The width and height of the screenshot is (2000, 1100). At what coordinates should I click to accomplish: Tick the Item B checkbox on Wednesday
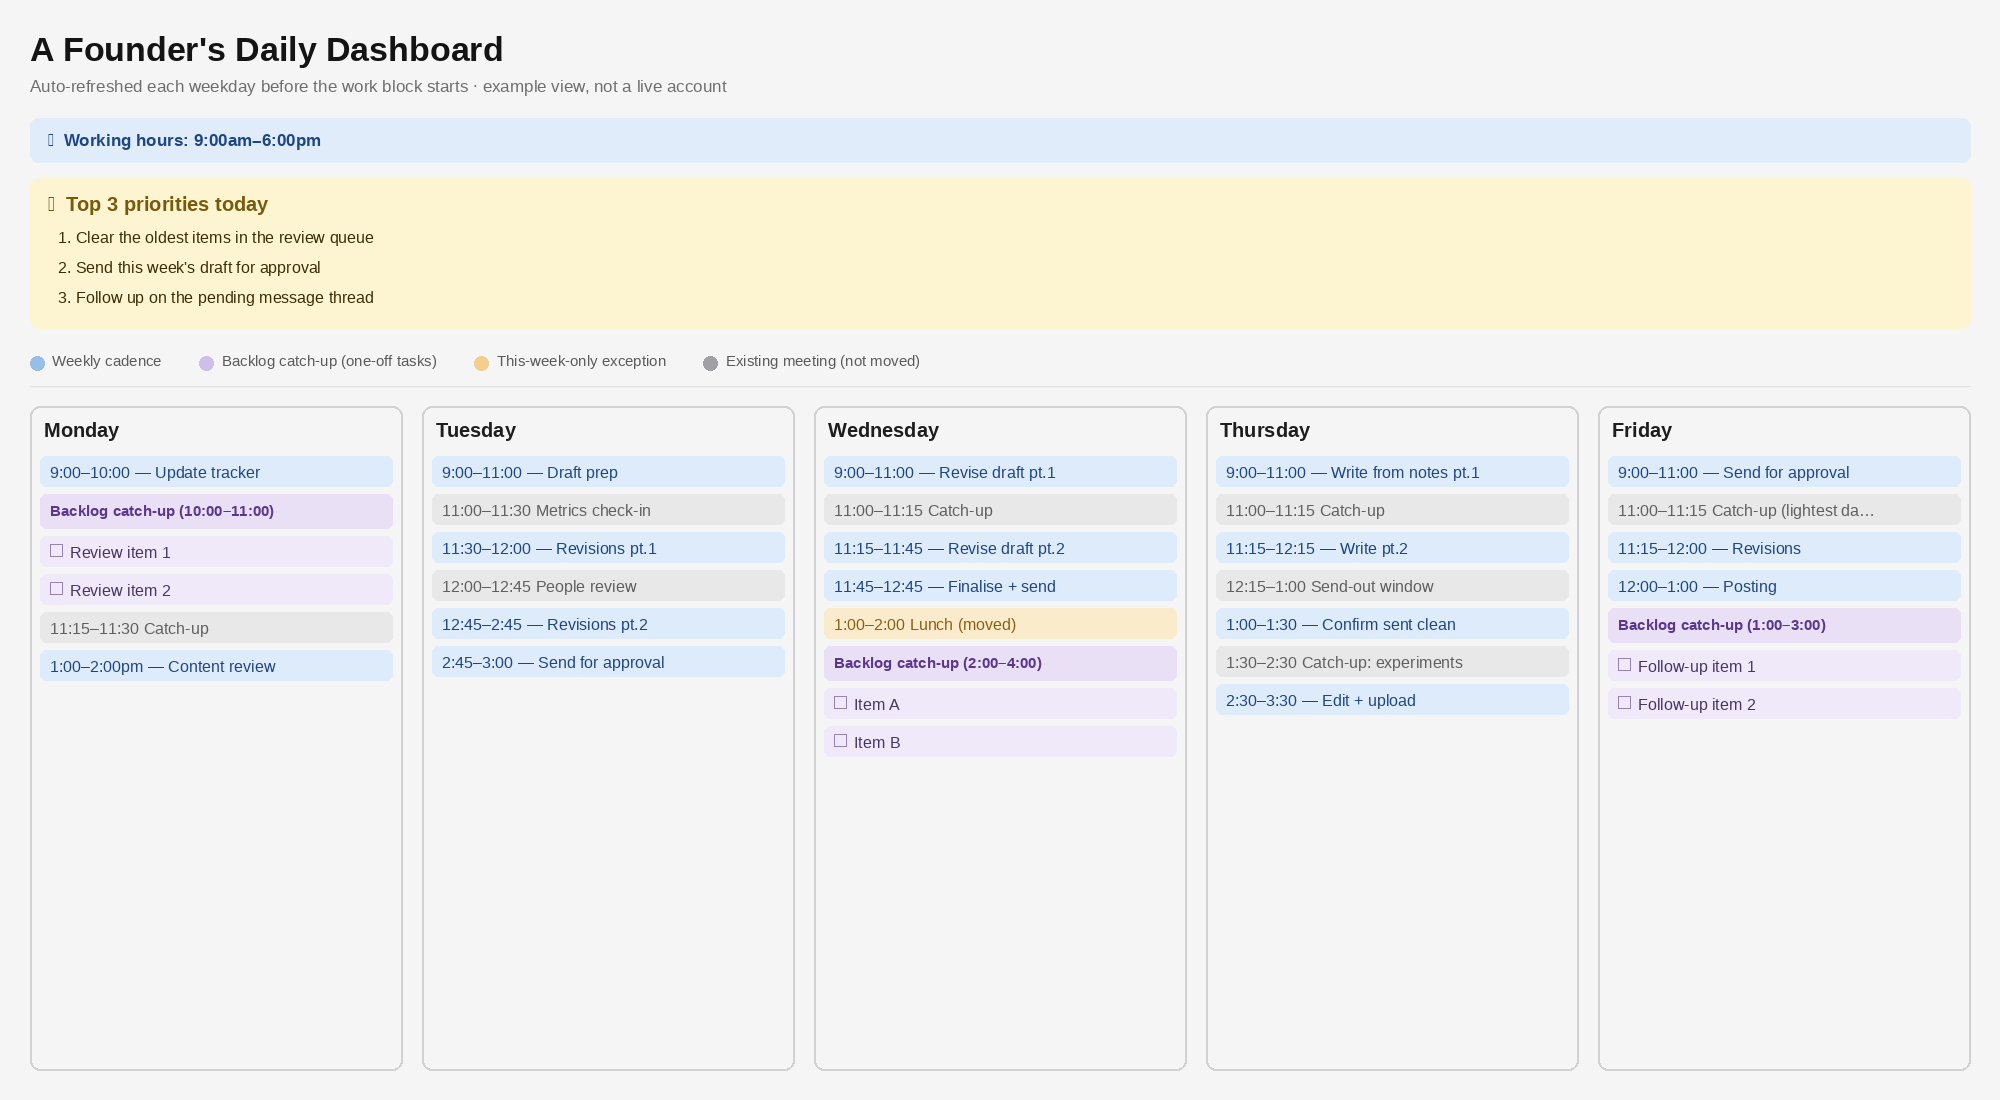[x=841, y=741]
